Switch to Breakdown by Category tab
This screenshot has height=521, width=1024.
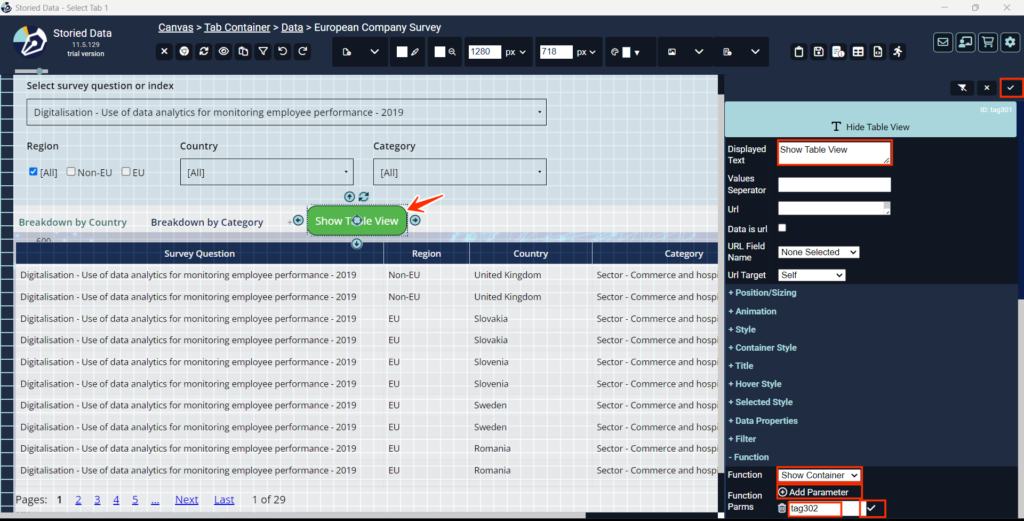tap(207, 222)
